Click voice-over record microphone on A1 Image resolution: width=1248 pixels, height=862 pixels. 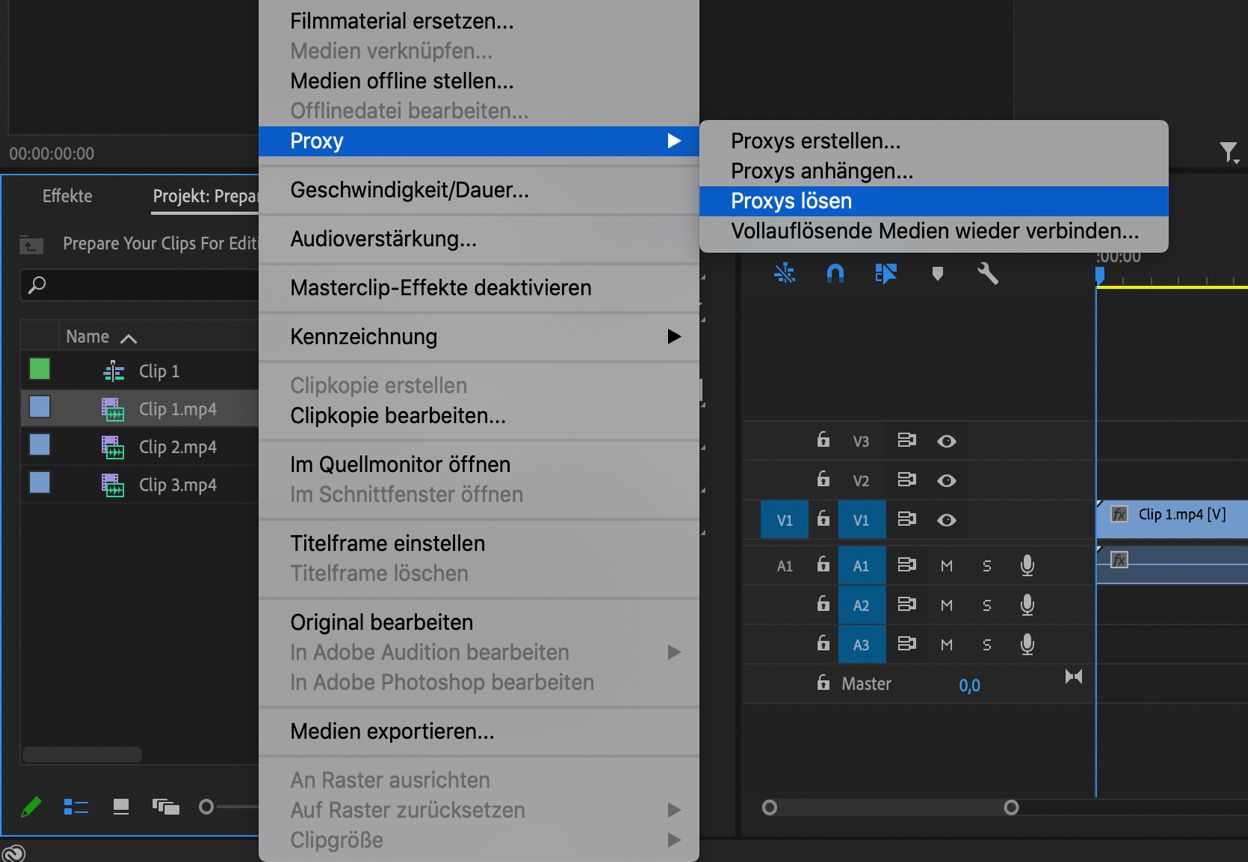1027,566
